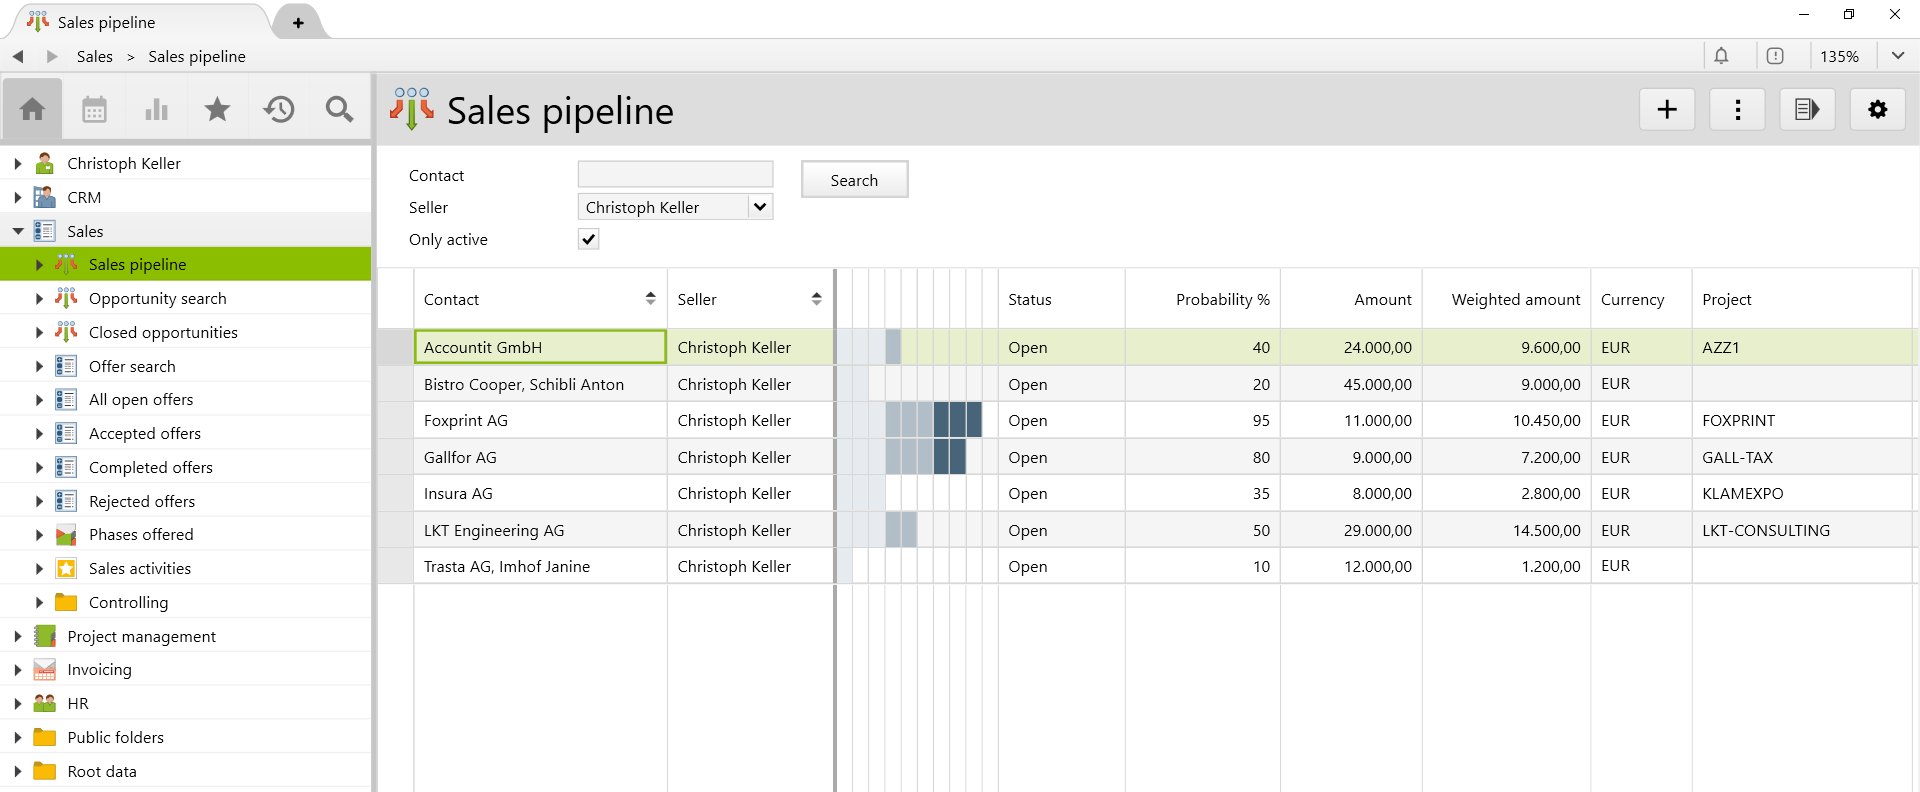Open the 135% zoom dropdown arrow
Screen dimensions: 1920x792
click(1897, 56)
